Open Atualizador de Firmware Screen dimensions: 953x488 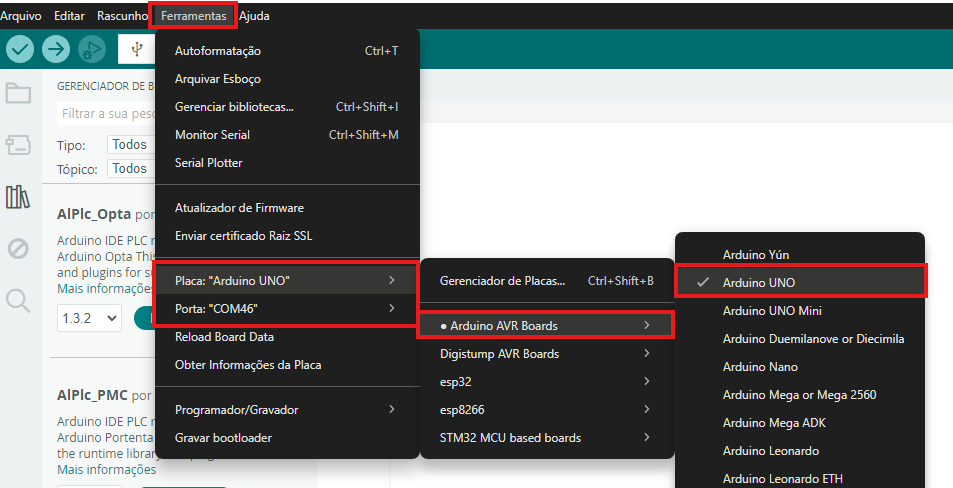click(287, 208)
